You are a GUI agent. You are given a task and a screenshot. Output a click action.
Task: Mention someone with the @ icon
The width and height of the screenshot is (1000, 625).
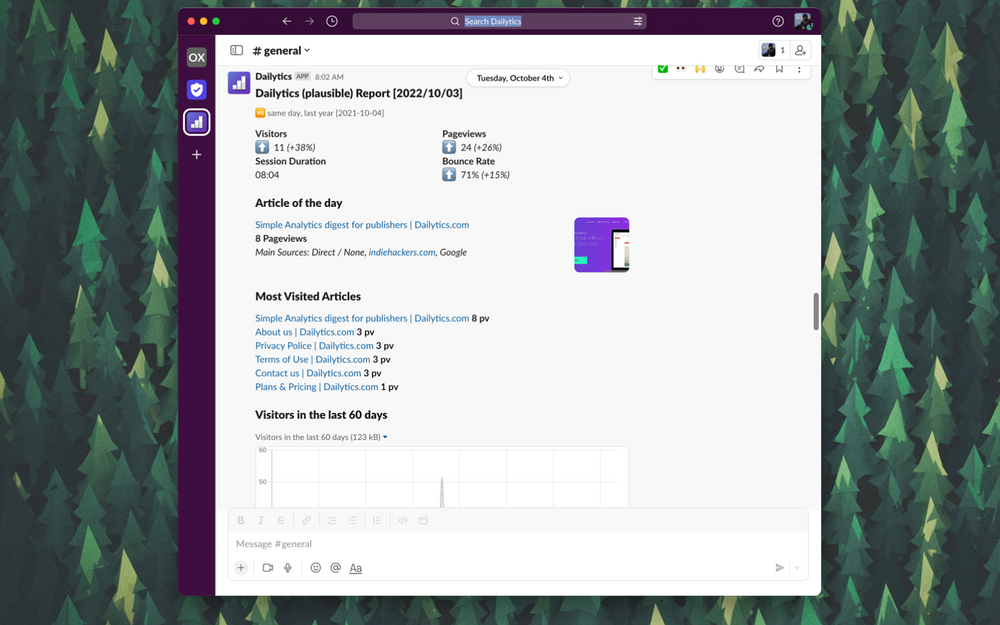pyautogui.click(x=335, y=568)
